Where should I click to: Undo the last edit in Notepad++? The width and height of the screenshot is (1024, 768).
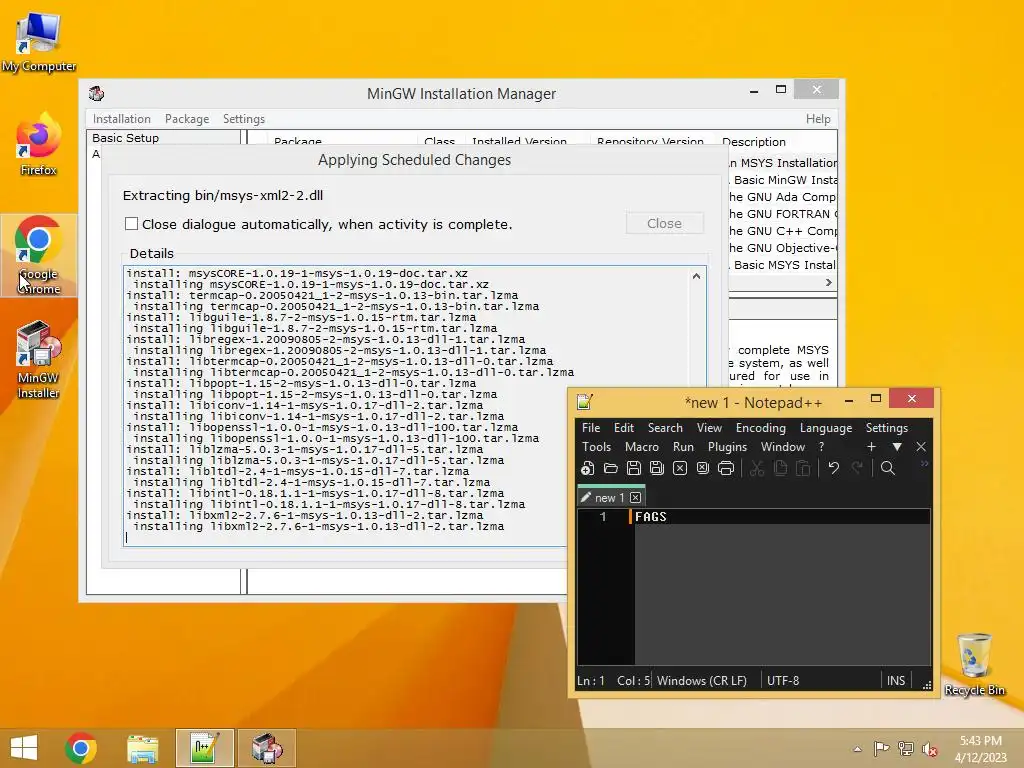[833, 468]
